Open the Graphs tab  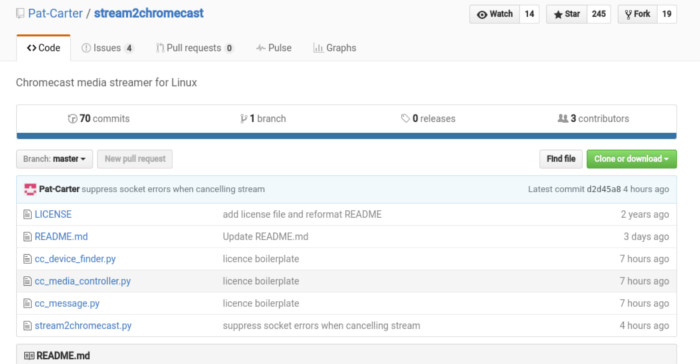334,48
